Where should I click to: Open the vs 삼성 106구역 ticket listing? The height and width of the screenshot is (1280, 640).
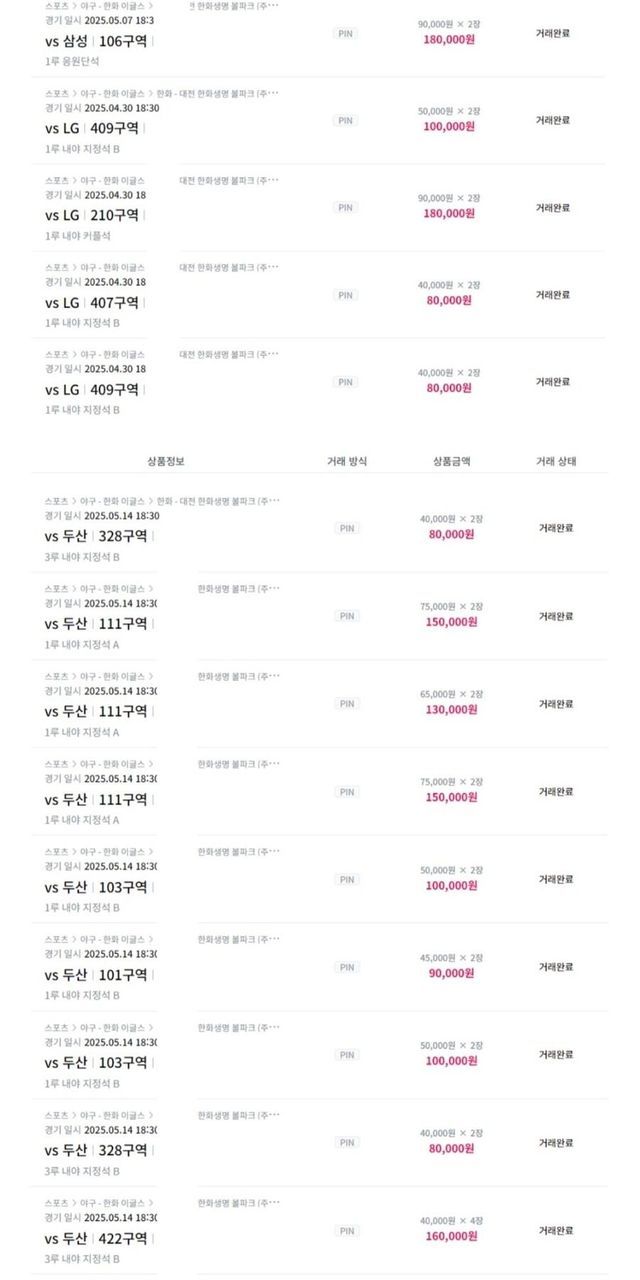pyautogui.click(x=97, y=41)
